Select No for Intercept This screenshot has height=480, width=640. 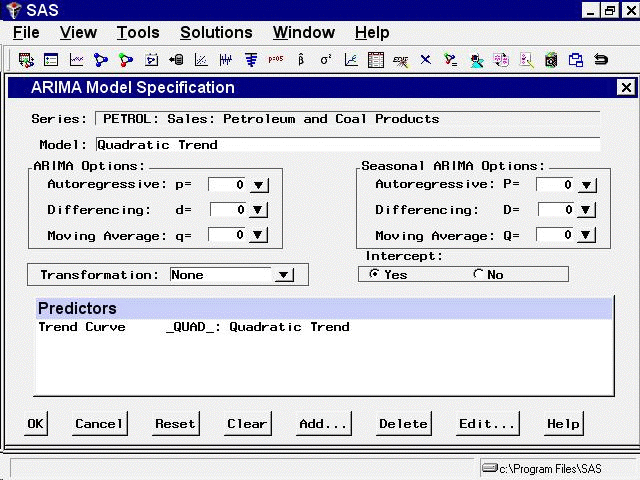click(x=479, y=275)
